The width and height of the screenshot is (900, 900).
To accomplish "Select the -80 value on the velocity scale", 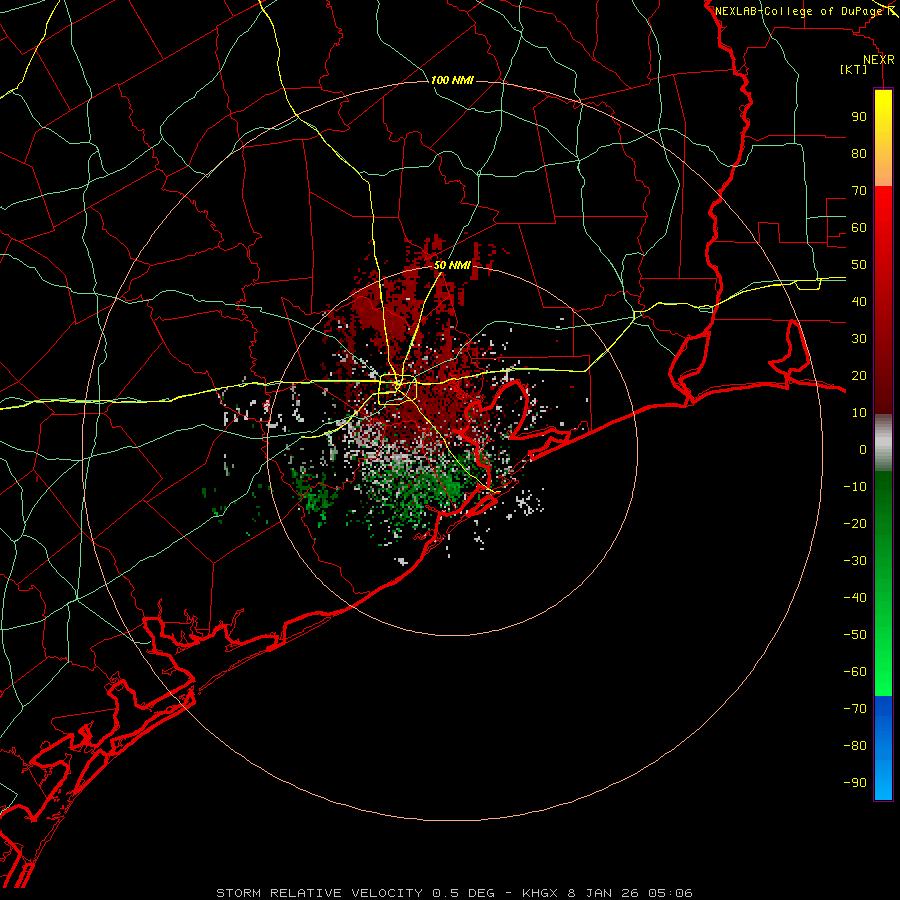I will [x=855, y=746].
